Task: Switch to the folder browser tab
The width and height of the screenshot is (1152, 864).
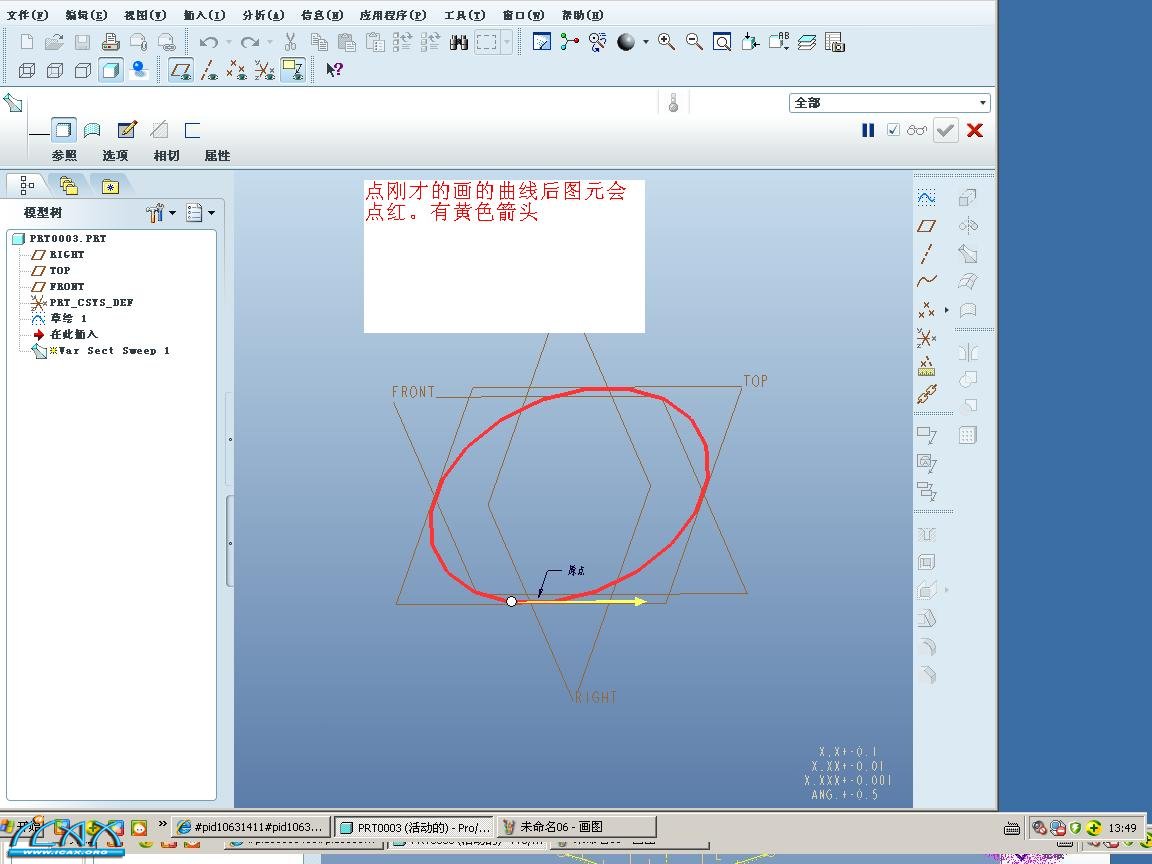Action: point(68,185)
